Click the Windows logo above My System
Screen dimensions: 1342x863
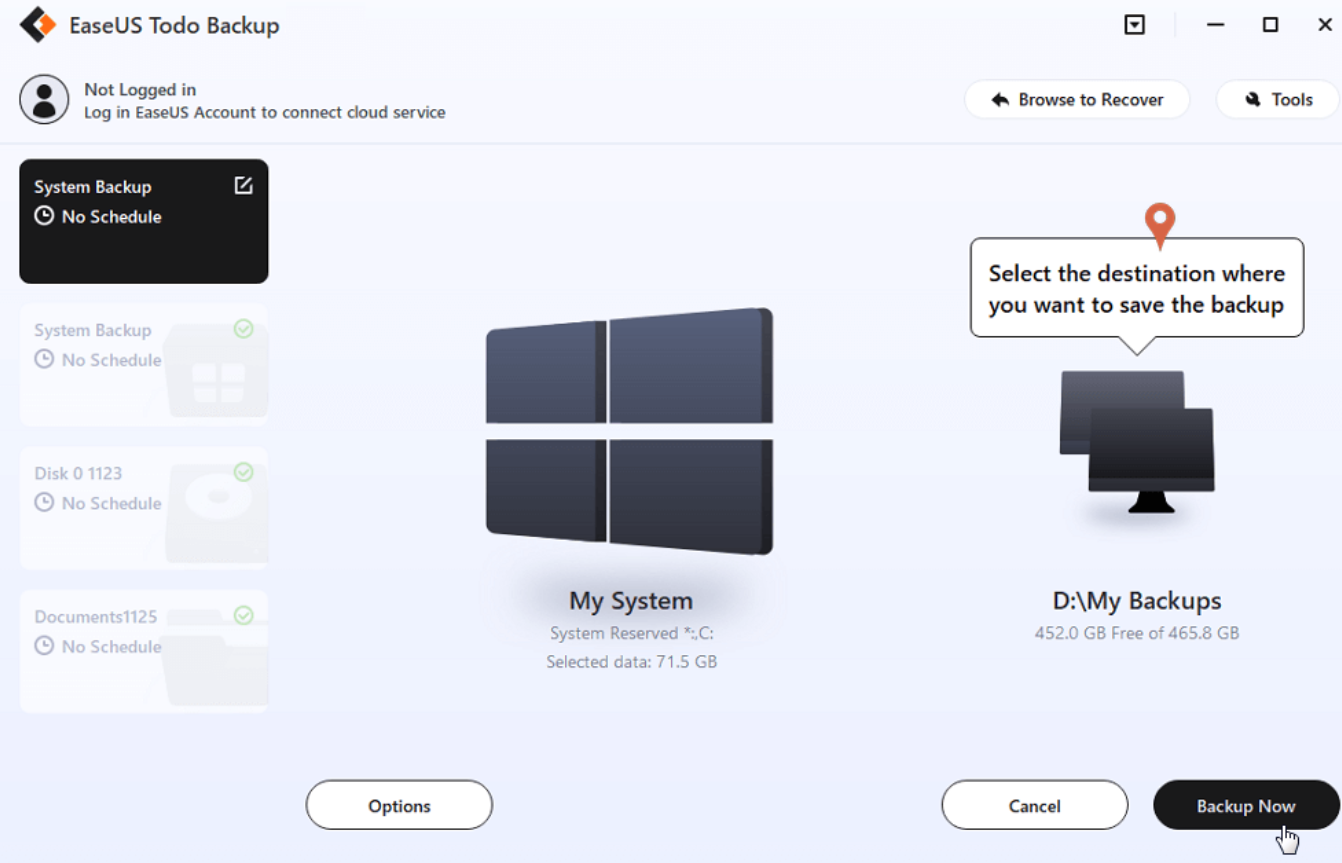(x=629, y=432)
